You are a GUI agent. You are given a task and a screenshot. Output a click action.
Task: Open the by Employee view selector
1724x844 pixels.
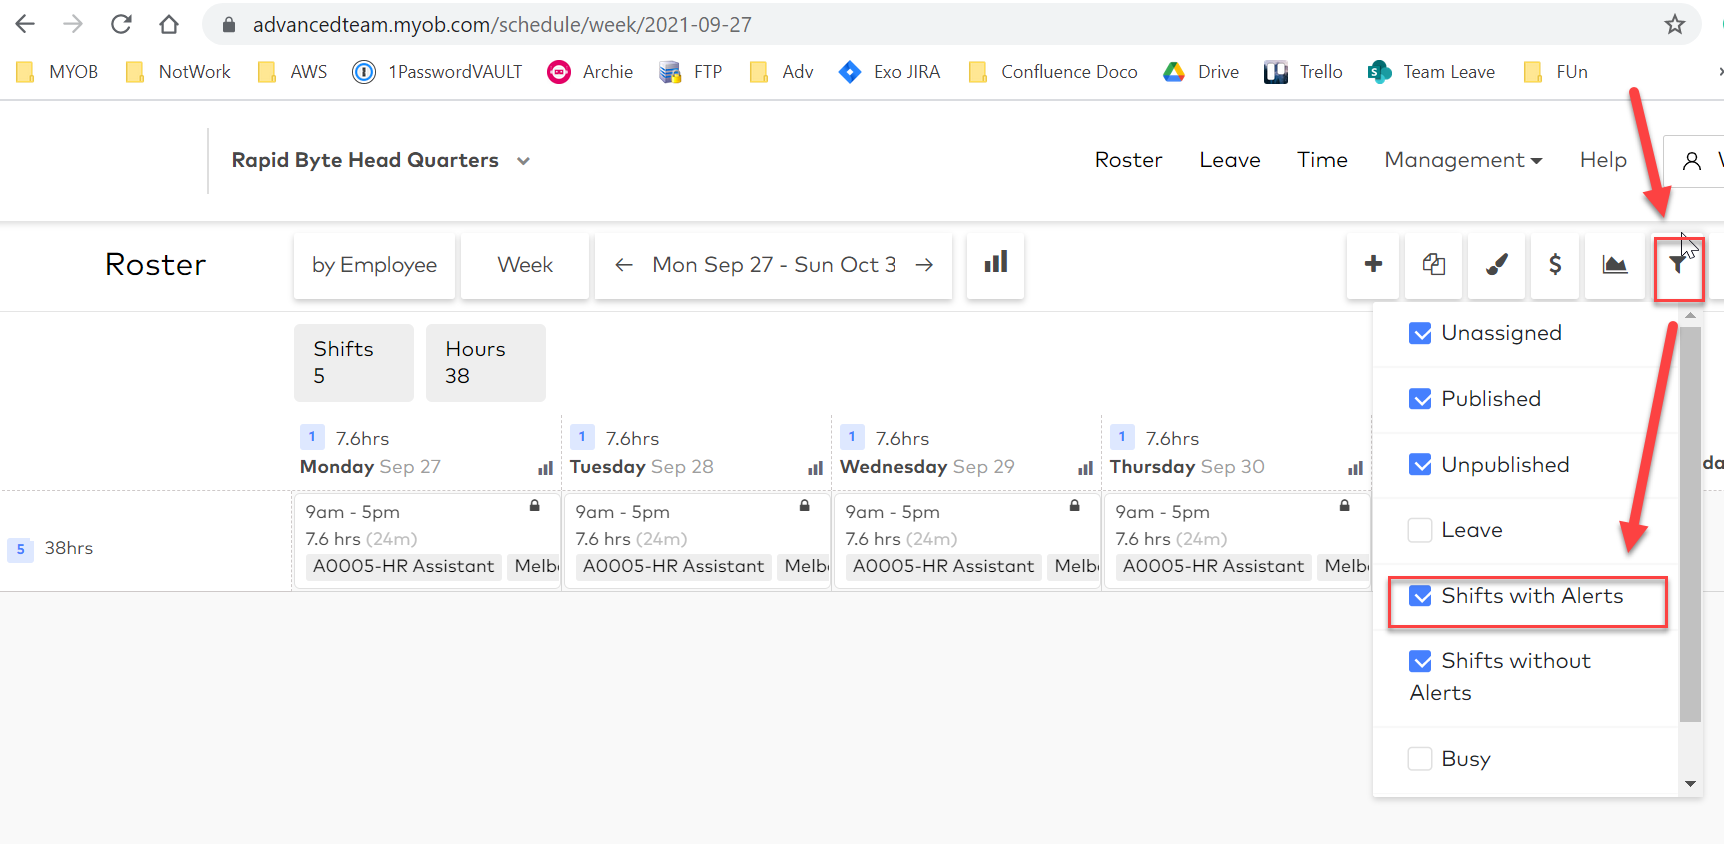click(374, 265)
